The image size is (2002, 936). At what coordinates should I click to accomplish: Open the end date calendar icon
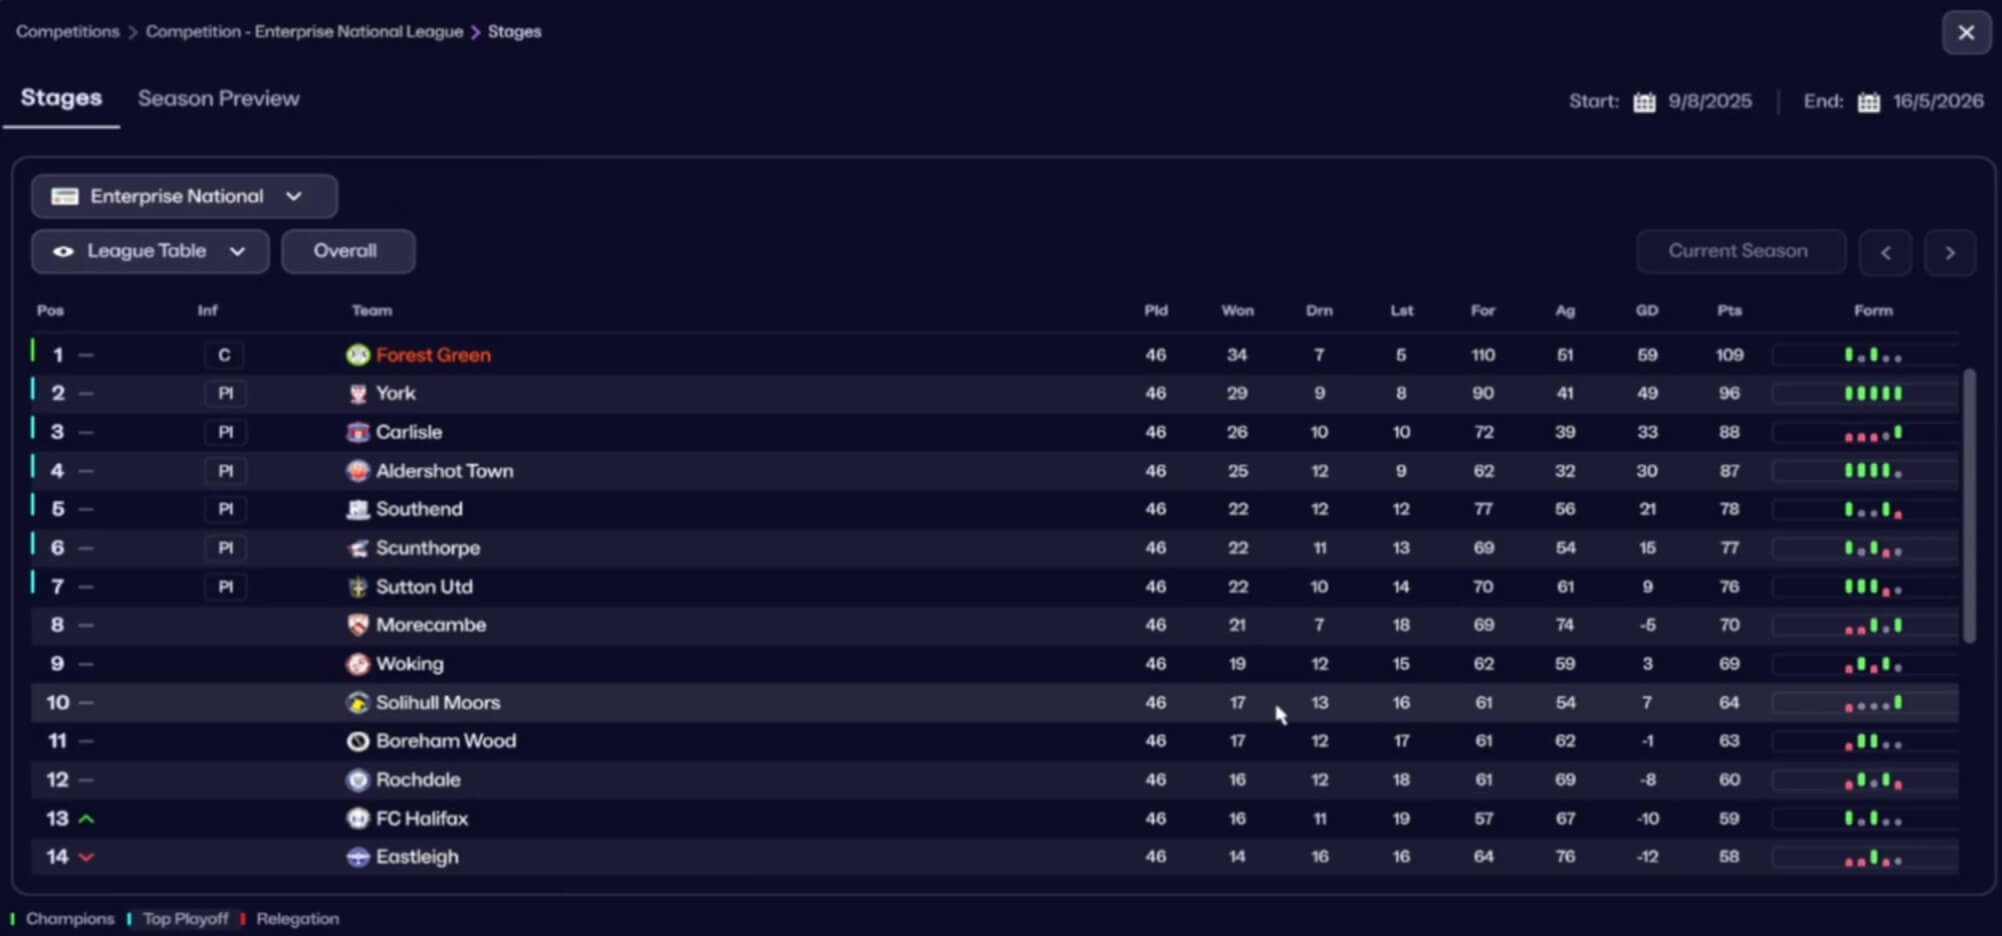click(1868, 102)
